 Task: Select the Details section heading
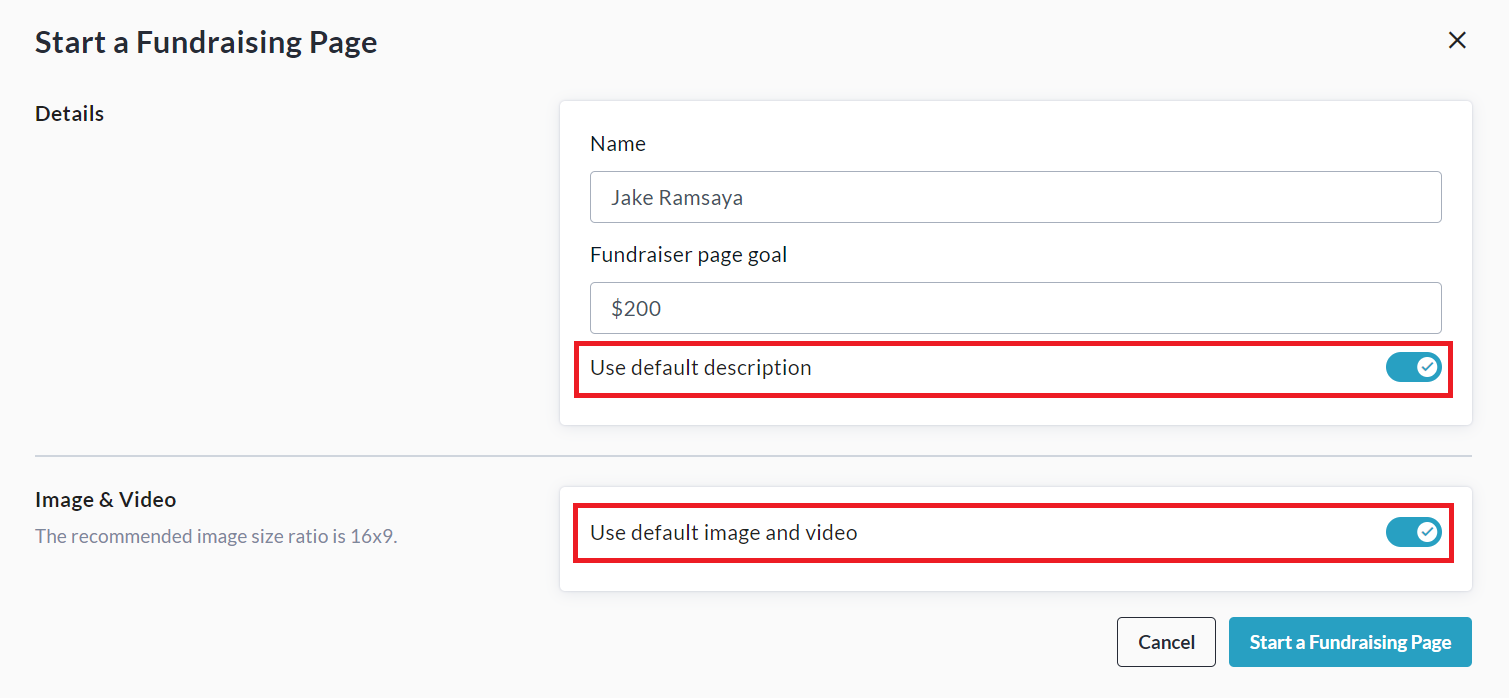pyautogui.click(x=69, y=114)
